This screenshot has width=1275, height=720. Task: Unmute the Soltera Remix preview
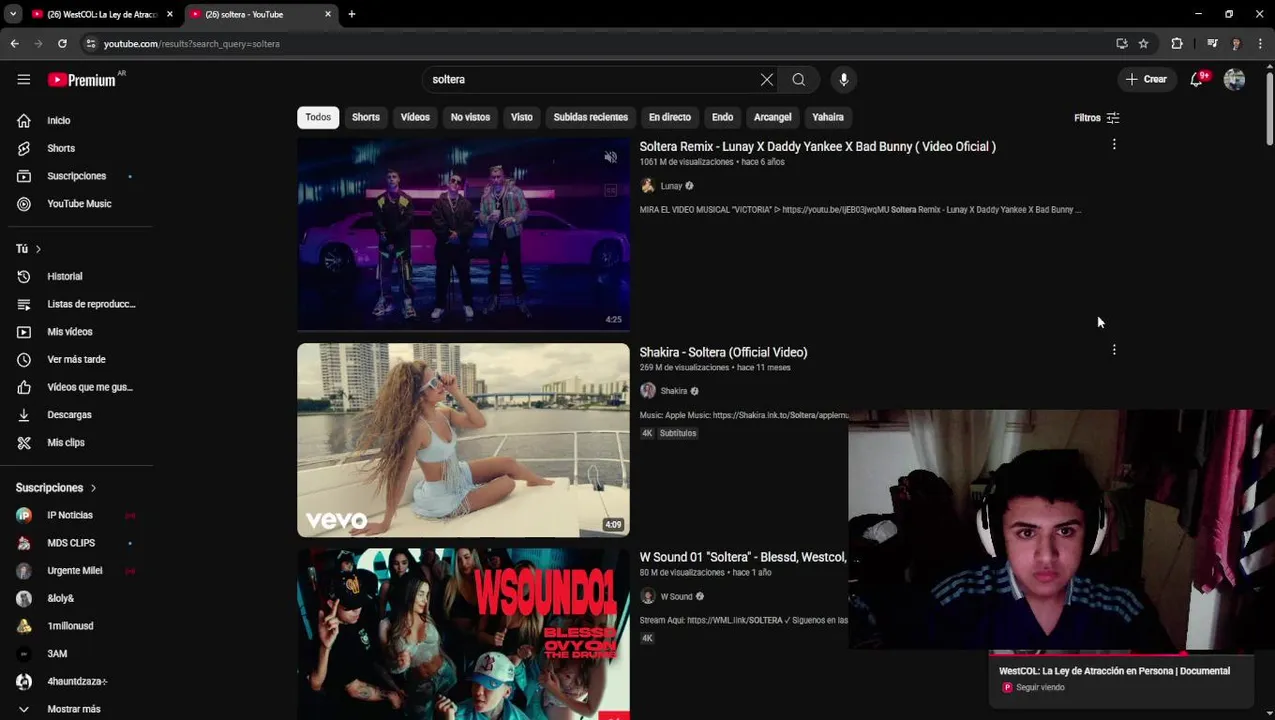[611, 157]
